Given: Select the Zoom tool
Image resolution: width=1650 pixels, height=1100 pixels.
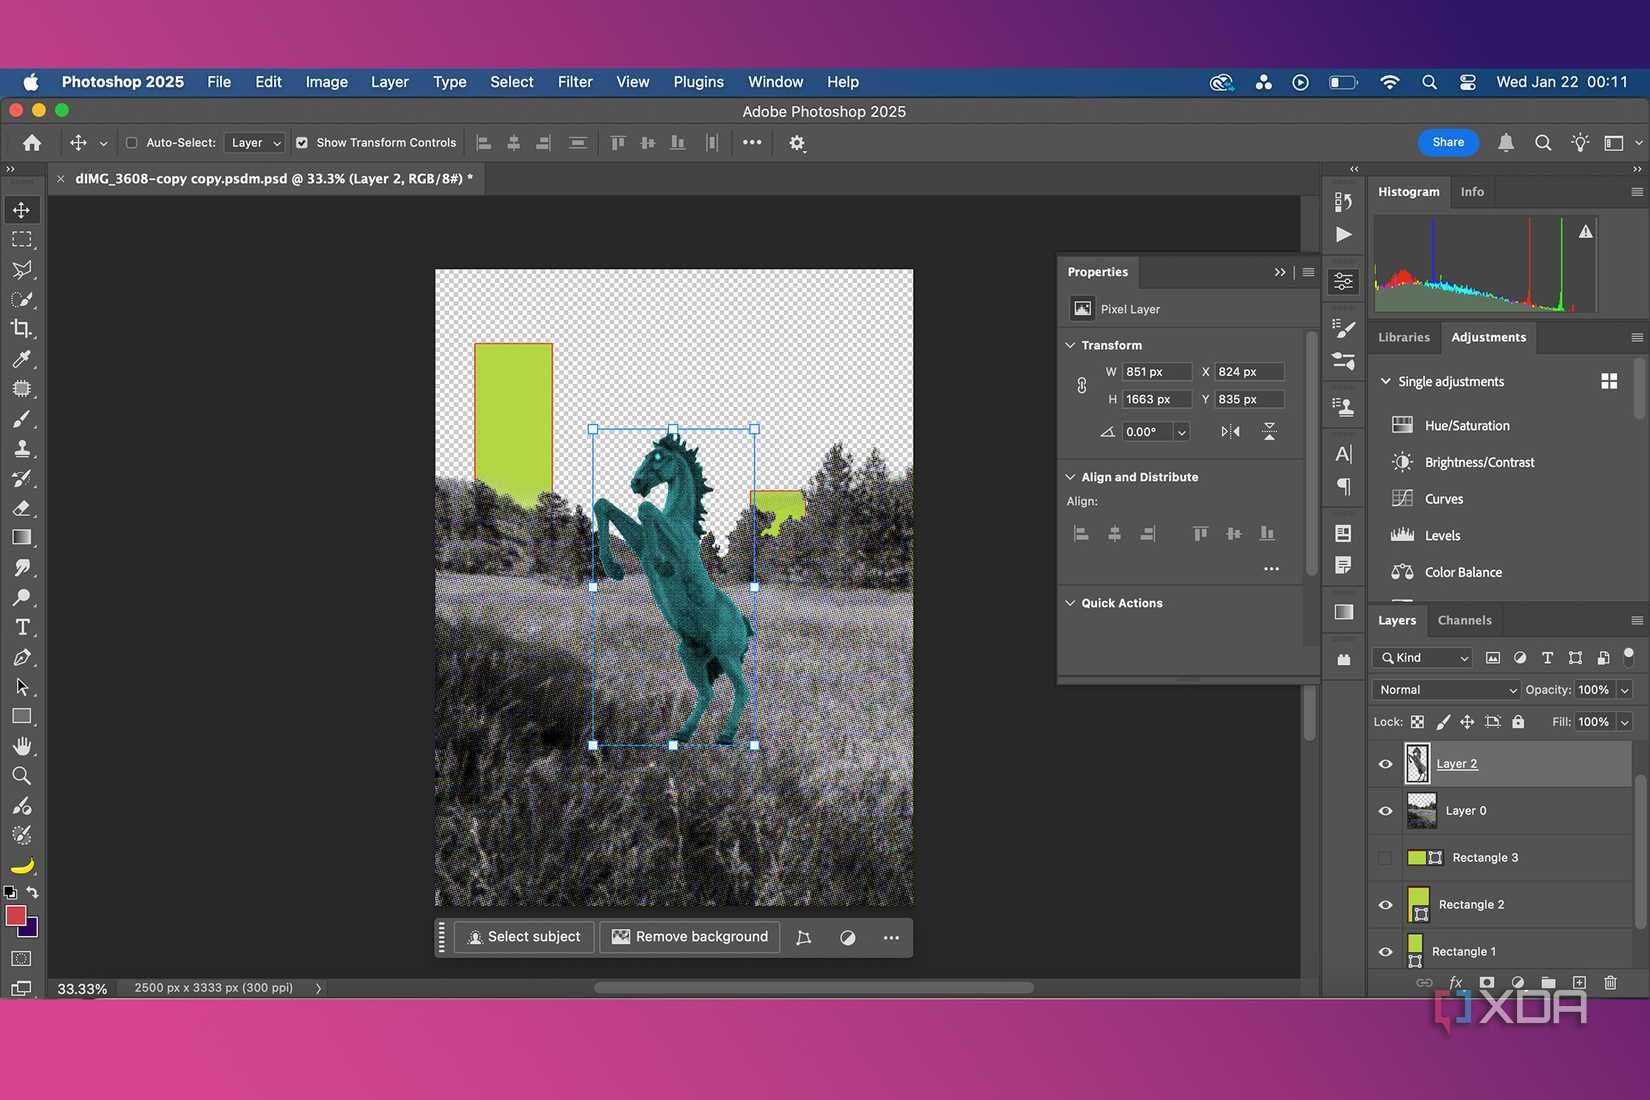Looking at the screenshot, I should pyautogui.click(x=21, y=776).
